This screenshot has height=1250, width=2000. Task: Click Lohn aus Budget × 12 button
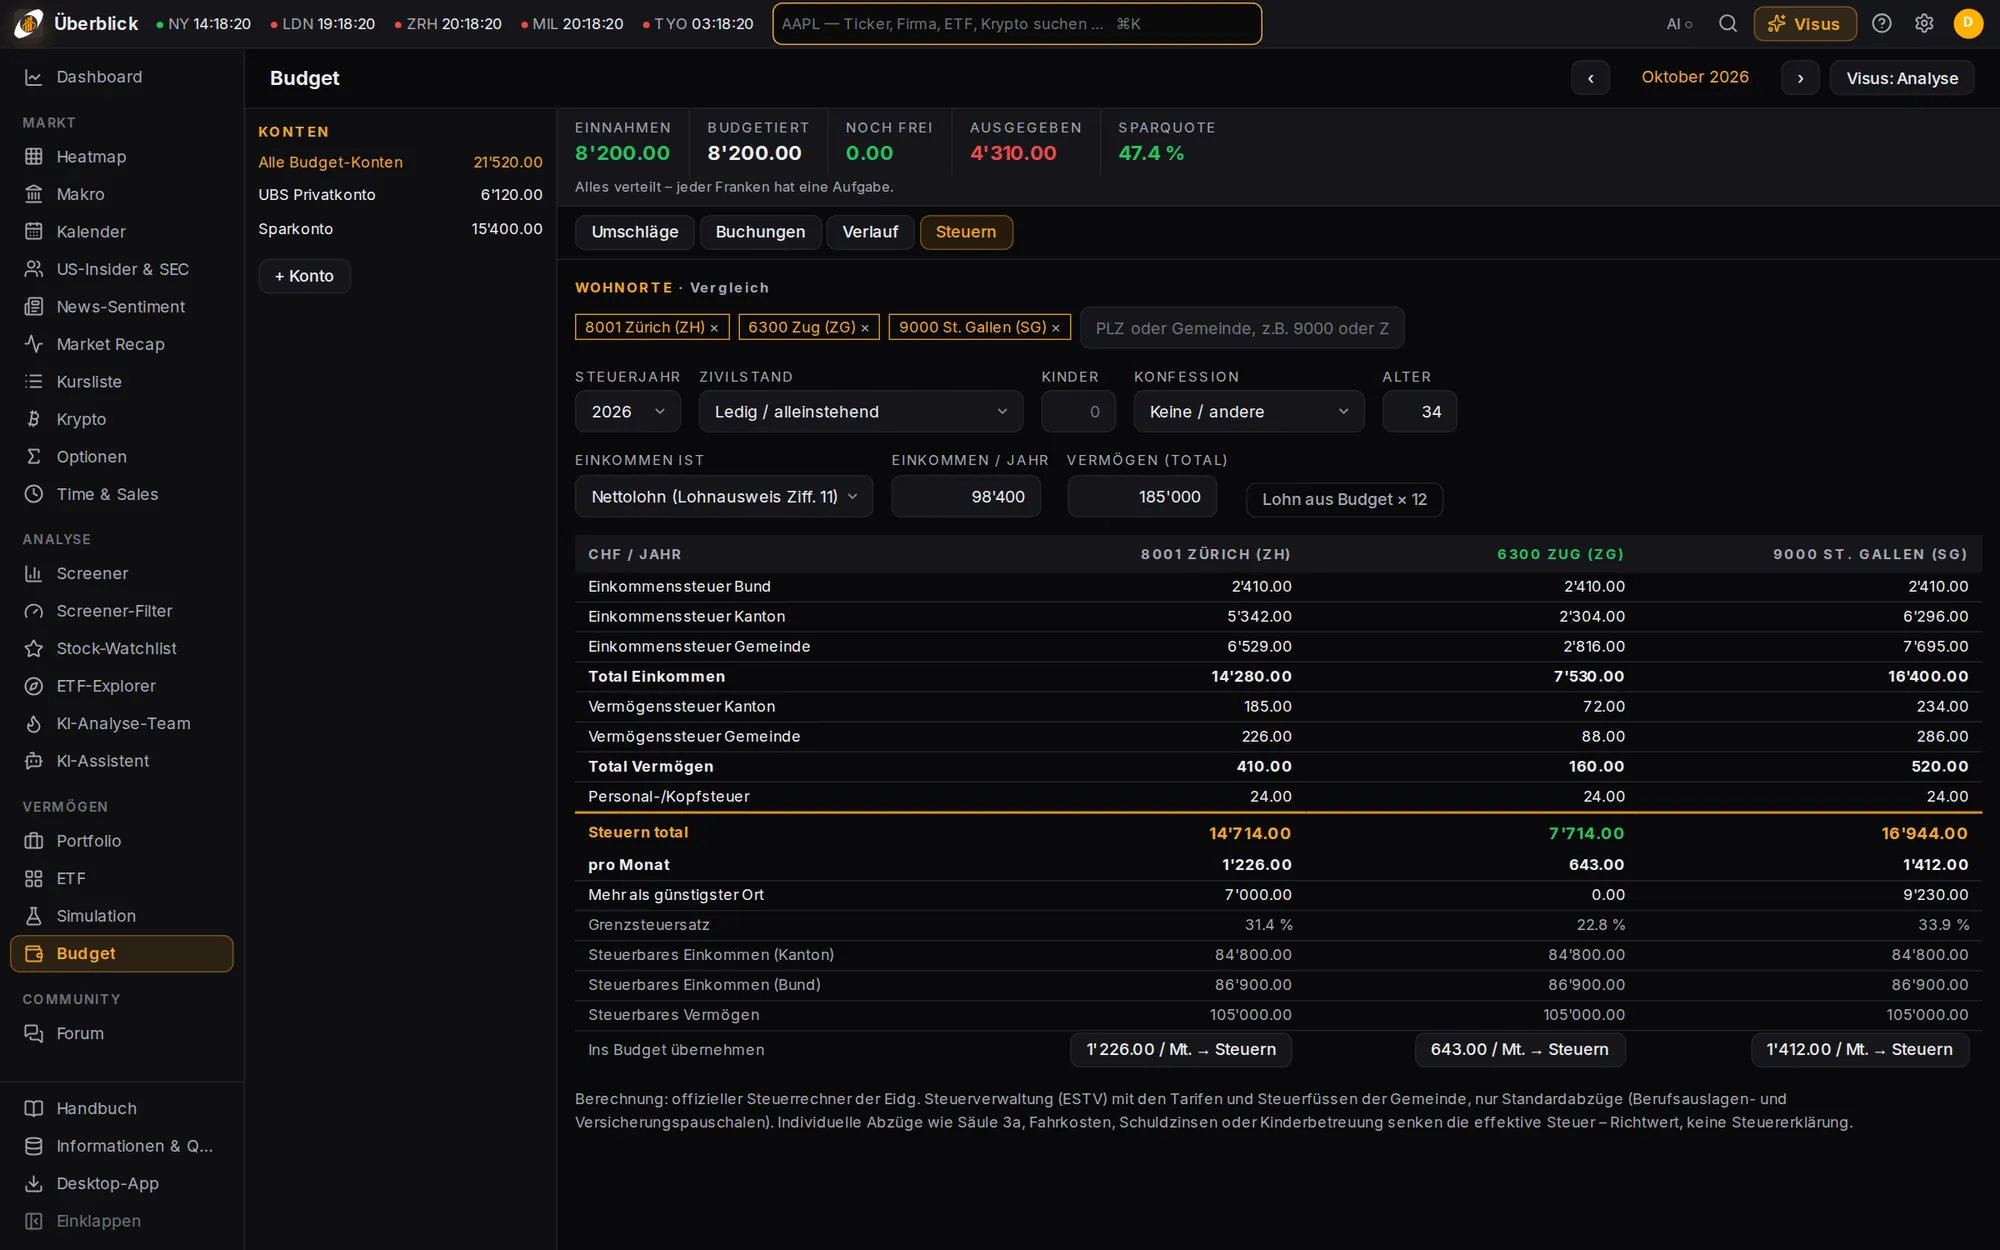[x=1344, y=500]
